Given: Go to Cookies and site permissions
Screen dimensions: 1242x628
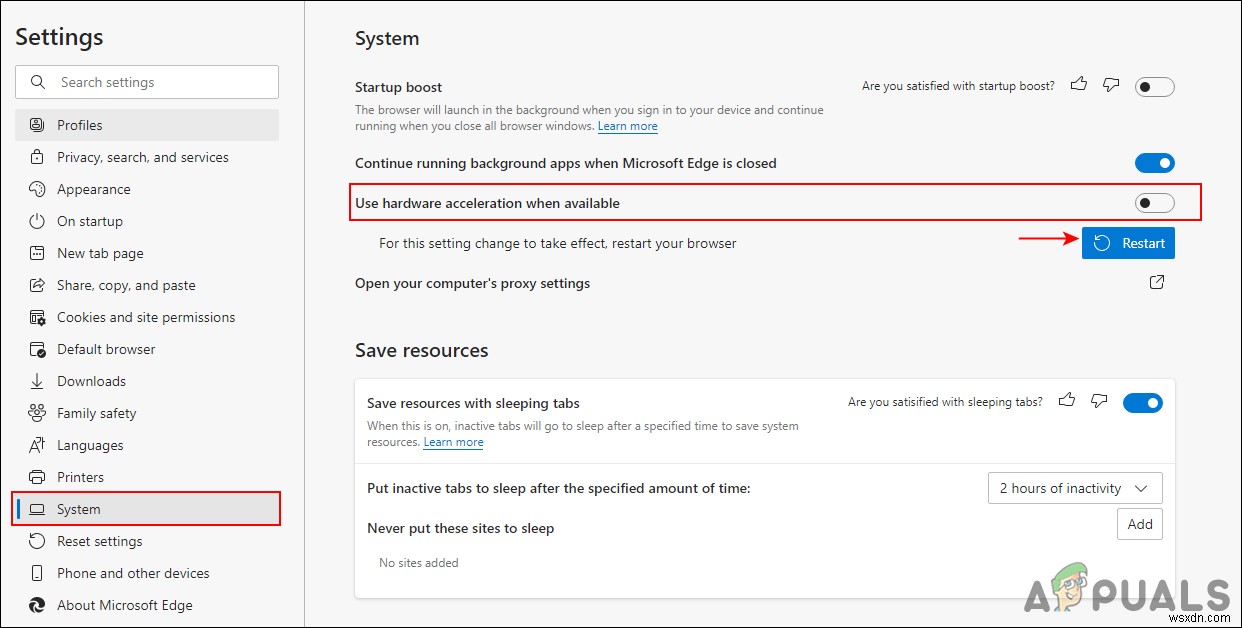Looking at the screenshot, I should tap(146, 317).
